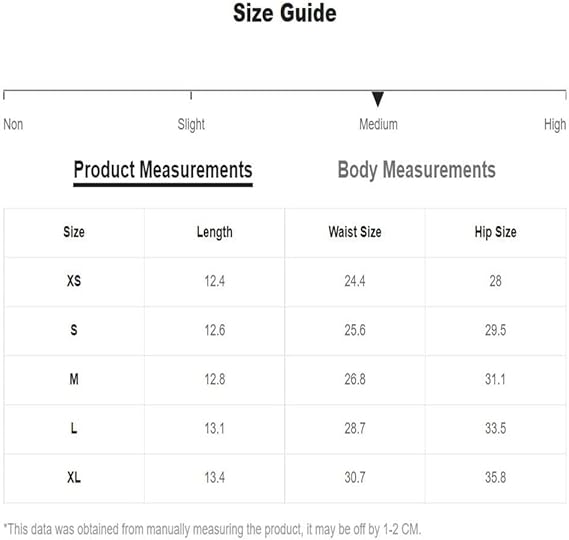Switch to the Body Measurements tab
The height and width of the screenshot is (540, 569).
tap(416, 170)
